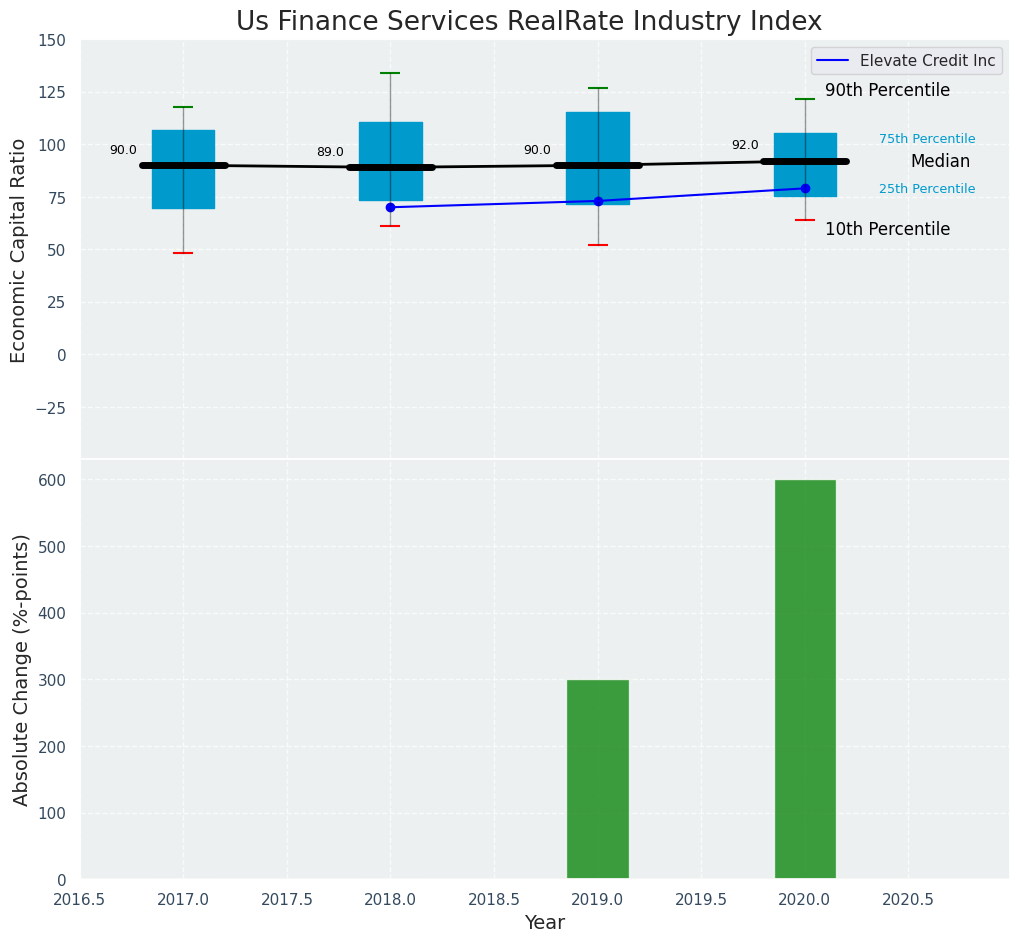Select the 2018 blue box plot
This screenshot has height=942, width=1019.
(x=390, y=140)
